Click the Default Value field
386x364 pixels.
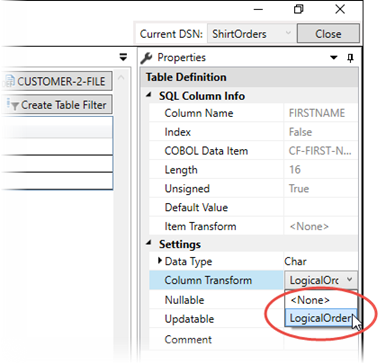point(320,207)
